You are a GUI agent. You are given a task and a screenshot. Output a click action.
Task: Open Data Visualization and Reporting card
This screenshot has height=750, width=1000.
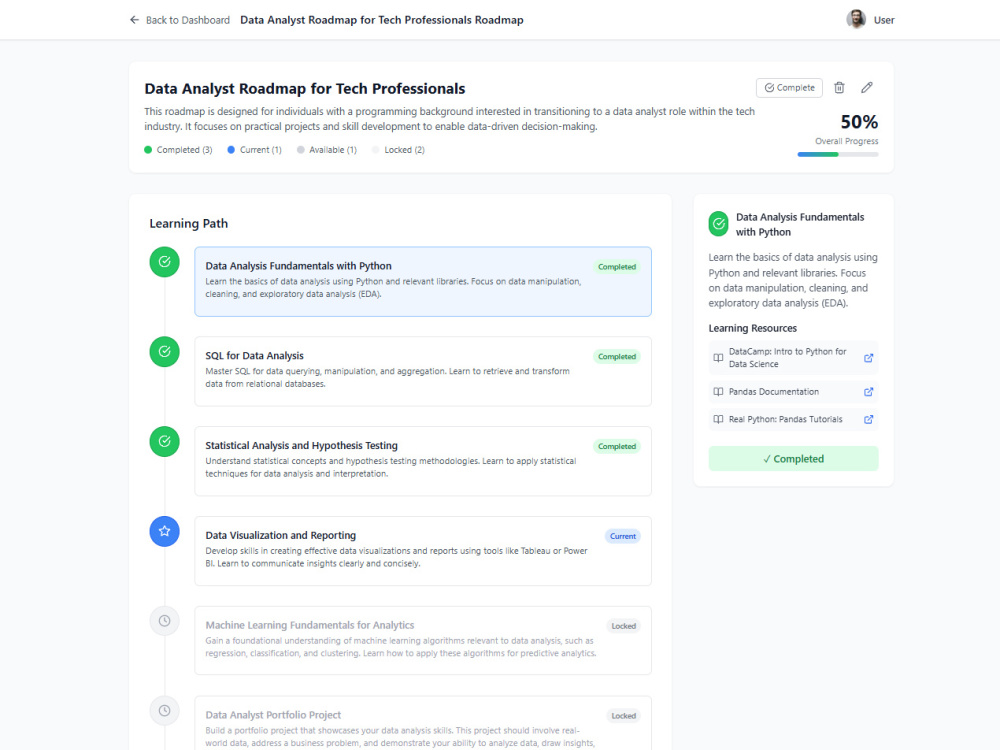[x=423, y=551]
